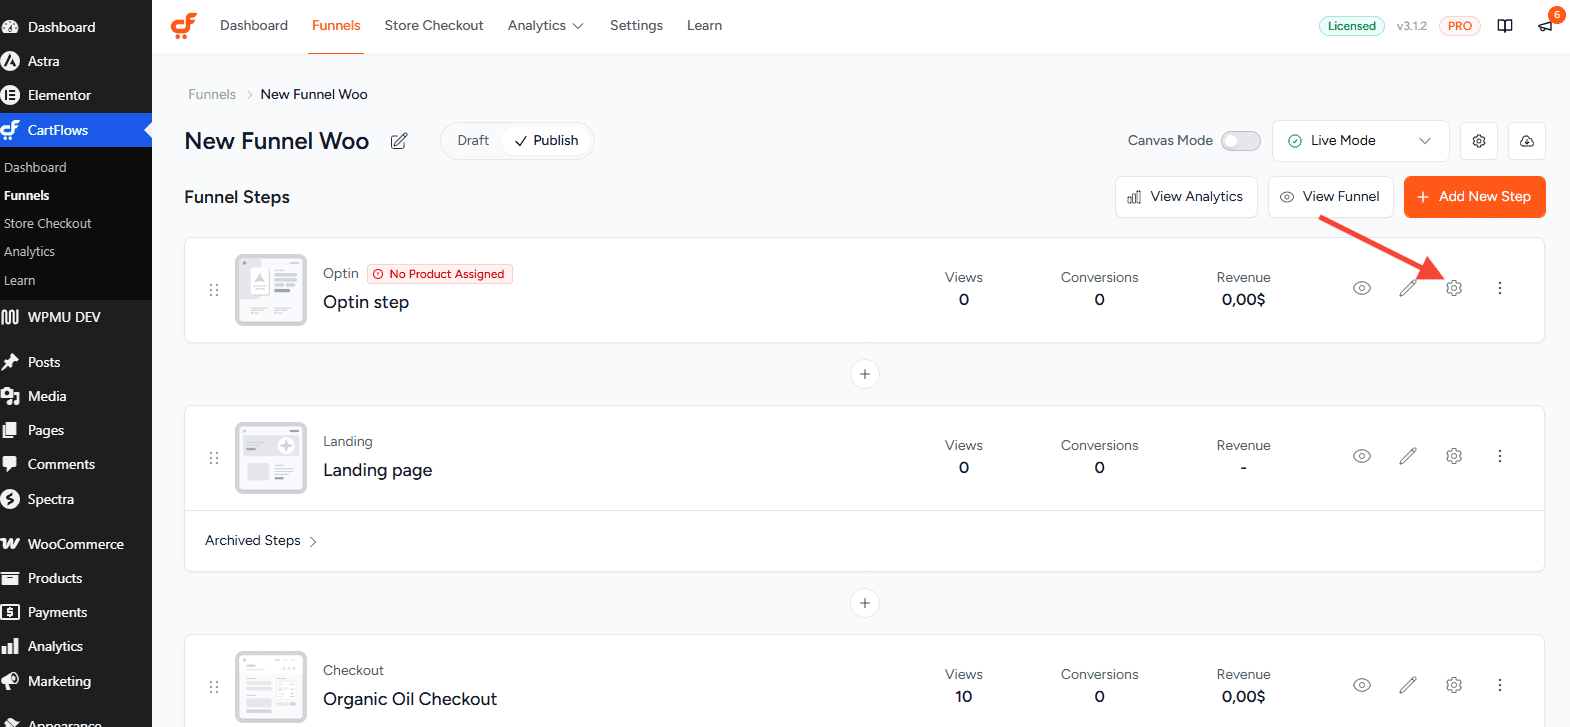Screen dimensions: 1570x727
Task: Preview Optin step with eye icon
Action: tap(1362, 288)
